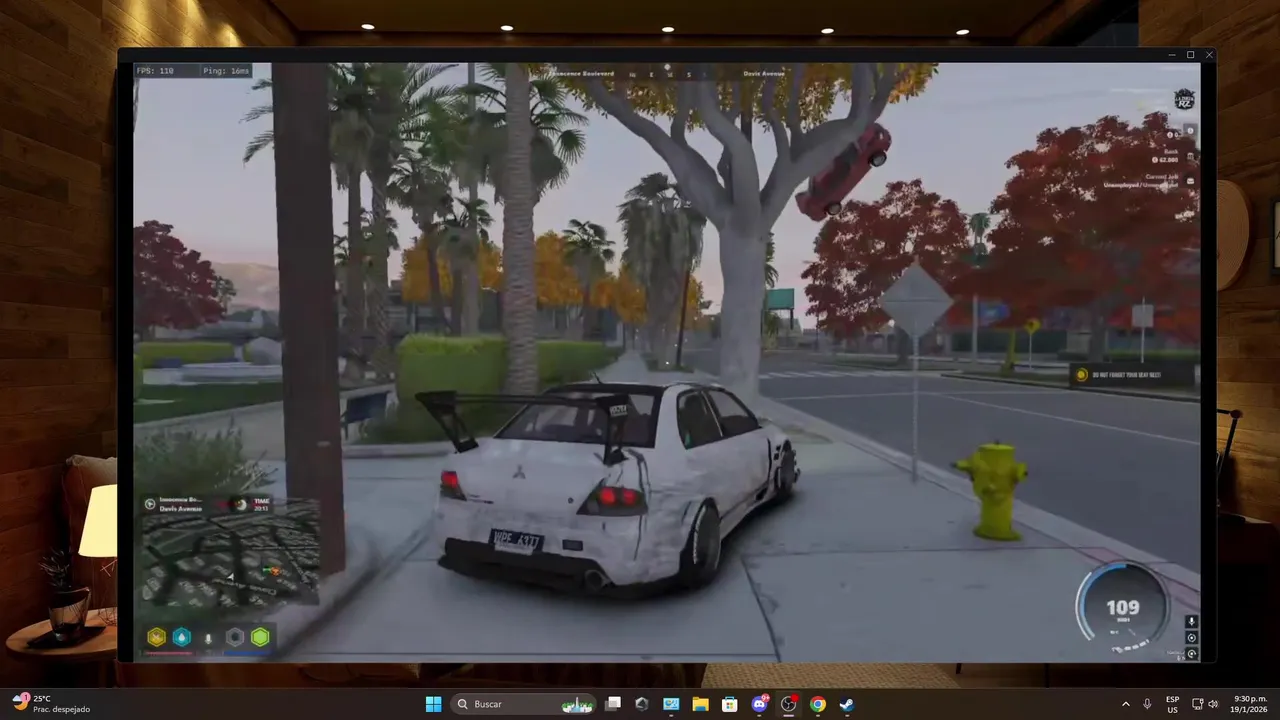Click the Current Job Unemployed text

tap(1141, 181)
